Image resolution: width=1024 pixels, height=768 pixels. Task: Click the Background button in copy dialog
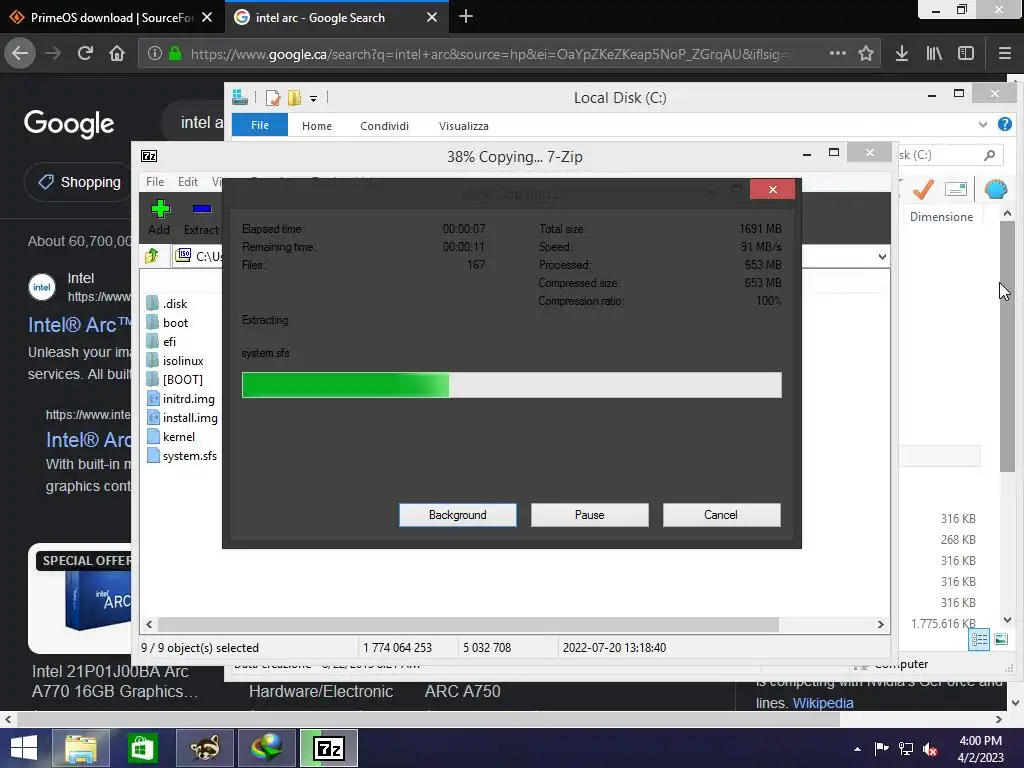tap(458, 515)
